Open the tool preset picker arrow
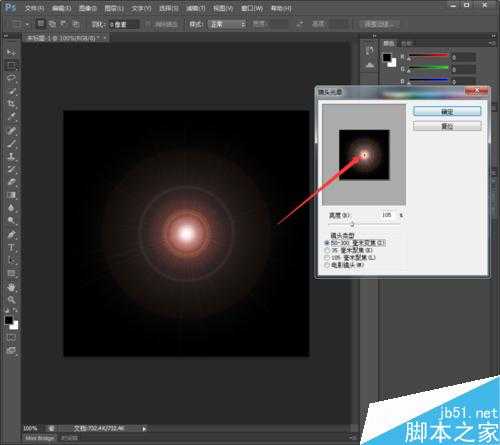The height and width of the screenshot is (445, 500). [27, 24]
